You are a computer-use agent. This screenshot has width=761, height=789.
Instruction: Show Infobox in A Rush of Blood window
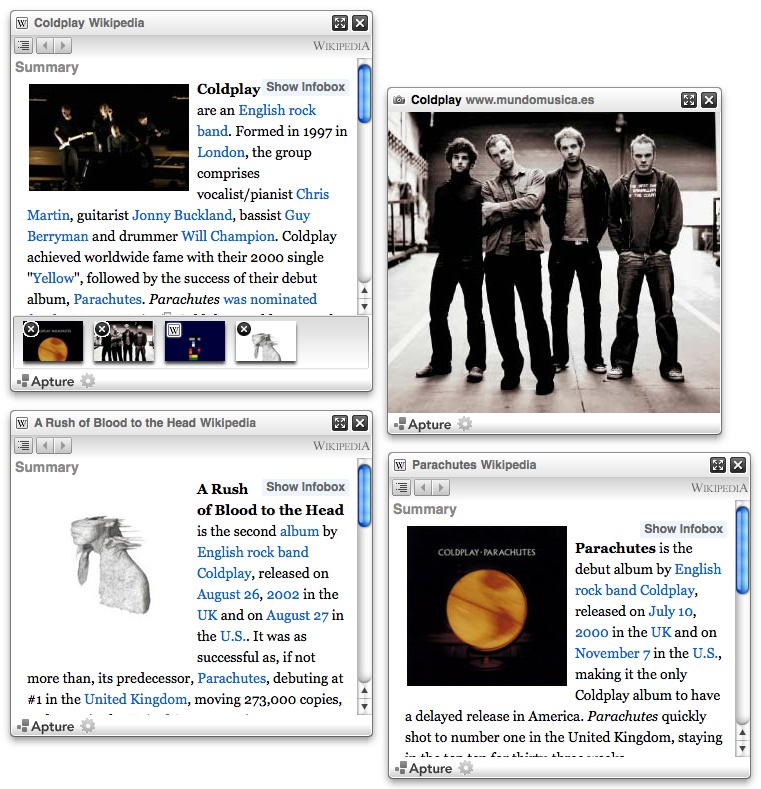(x=306, y=487)
